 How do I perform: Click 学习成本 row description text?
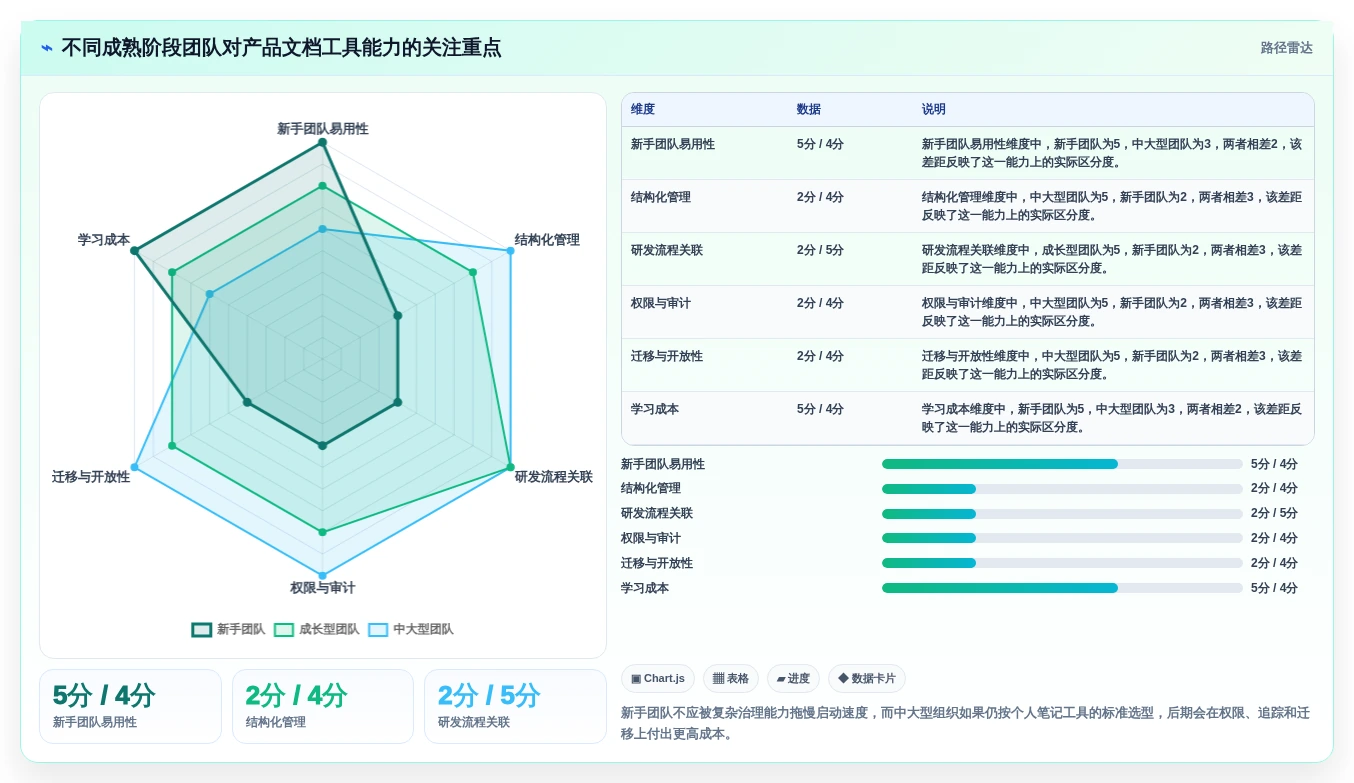point(1112,418)
